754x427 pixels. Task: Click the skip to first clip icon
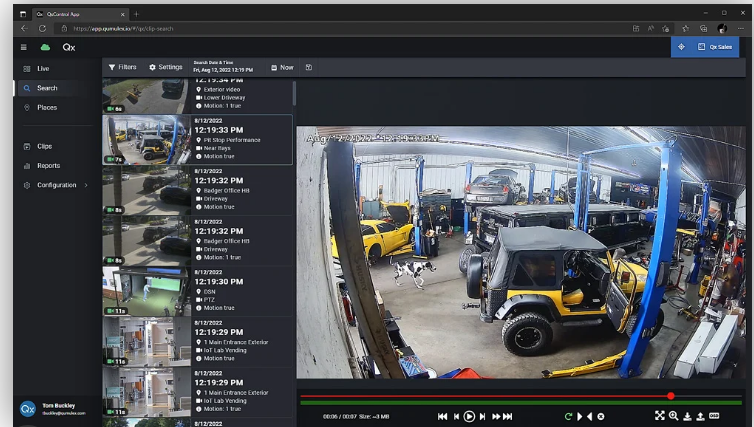click(x=443, y=416)
